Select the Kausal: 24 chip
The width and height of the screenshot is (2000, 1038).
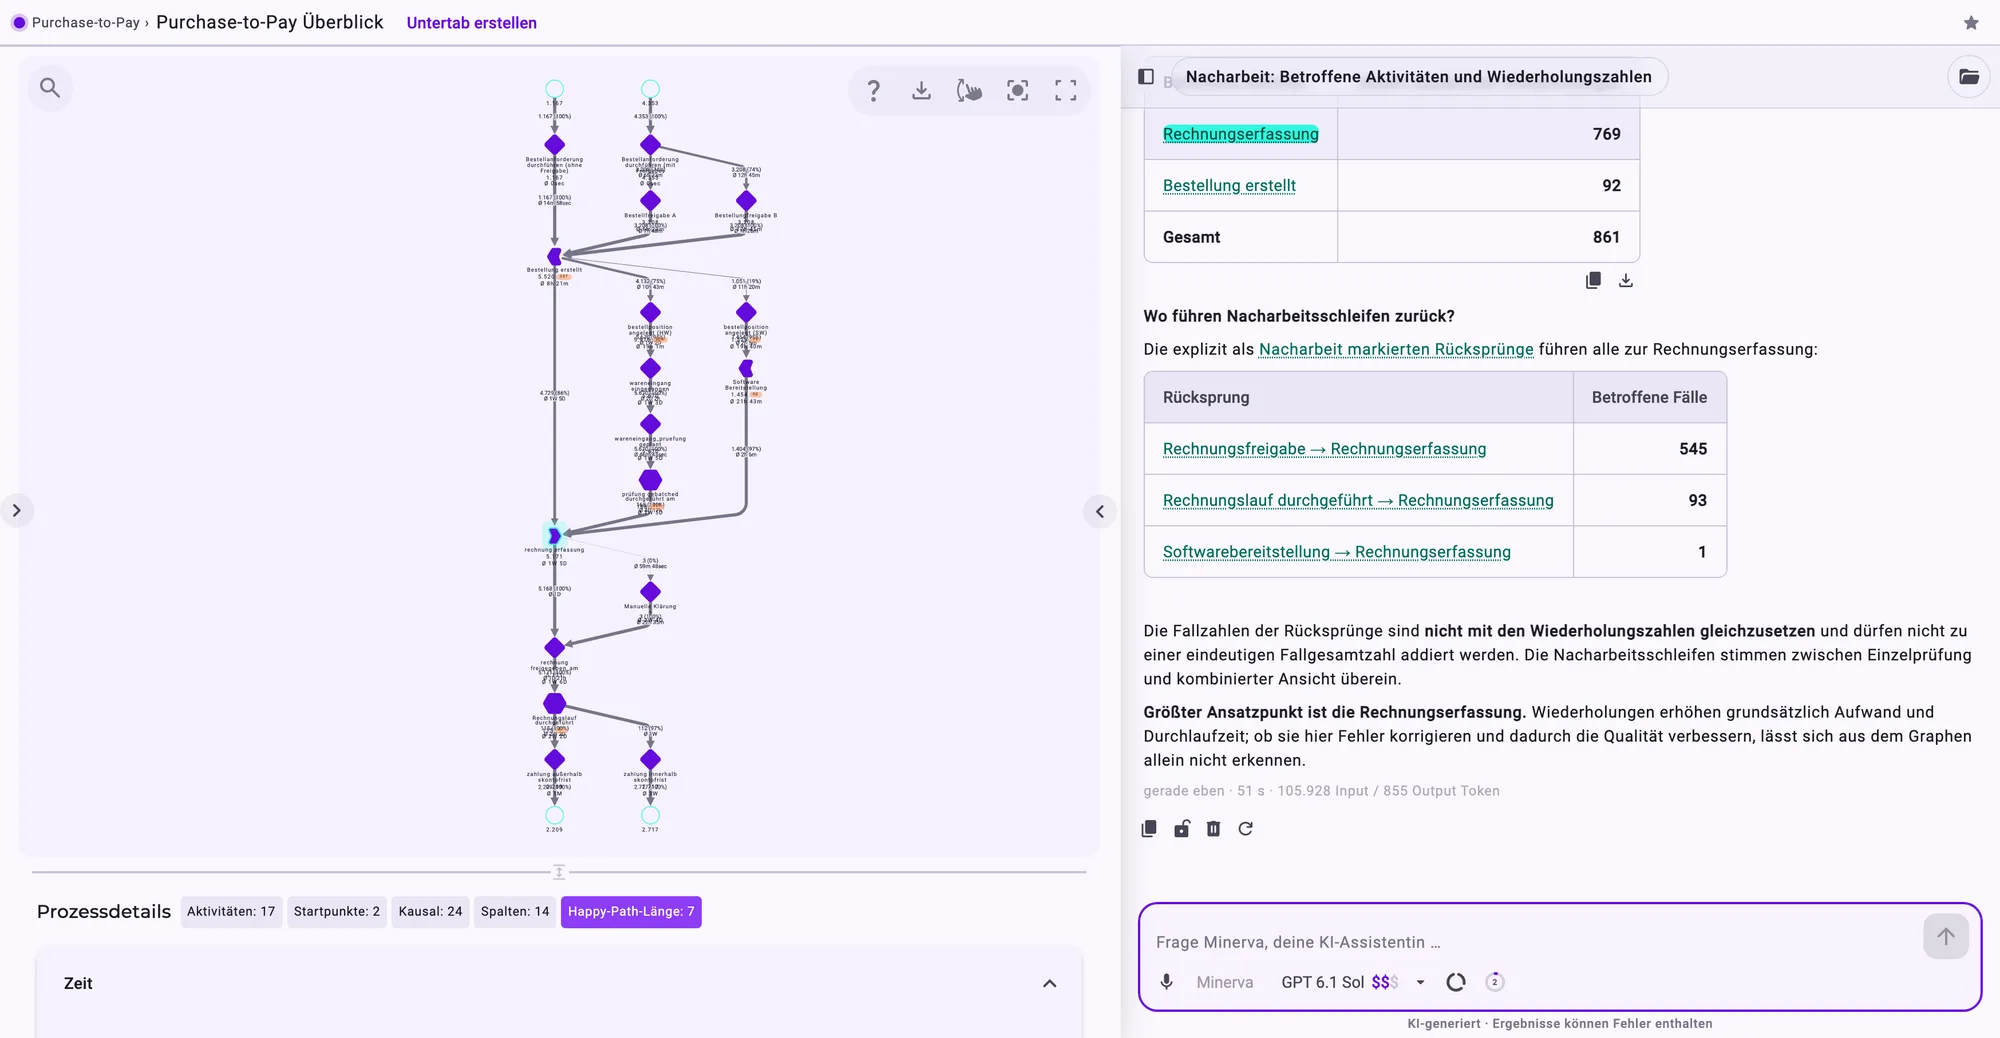(x=430, y=912)
